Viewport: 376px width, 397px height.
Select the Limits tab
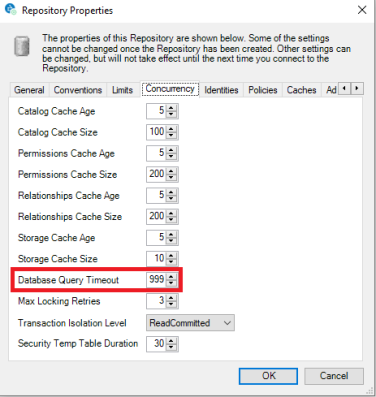tap(122, 90)
